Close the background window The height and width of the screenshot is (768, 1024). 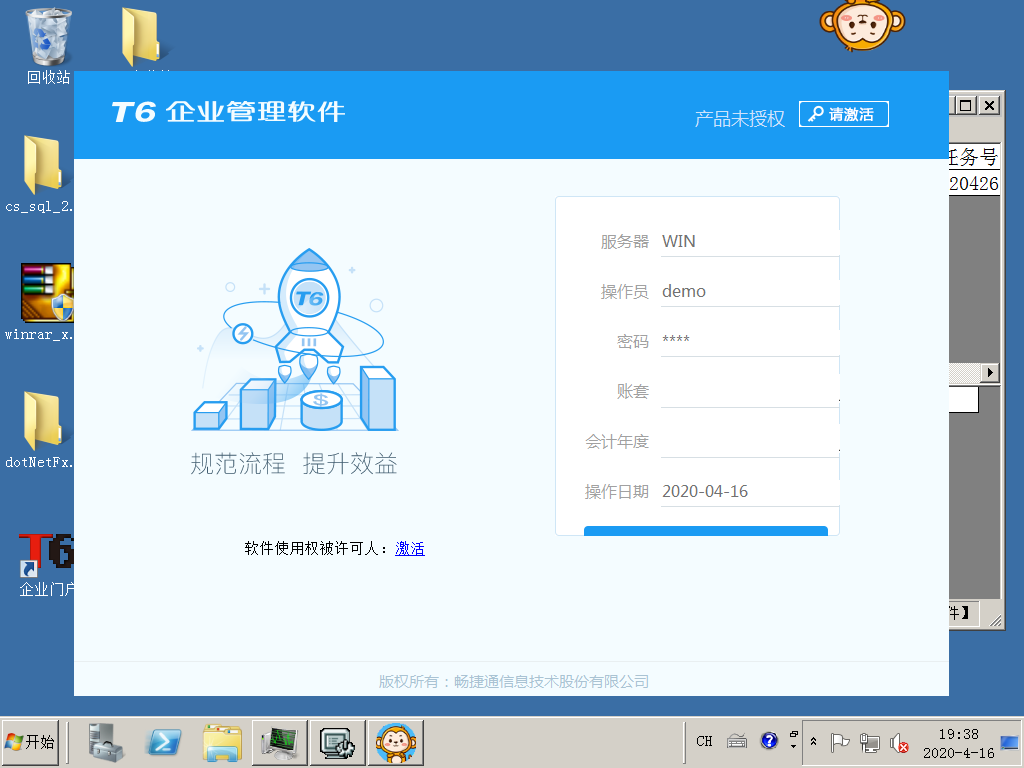tap(989, 105)
